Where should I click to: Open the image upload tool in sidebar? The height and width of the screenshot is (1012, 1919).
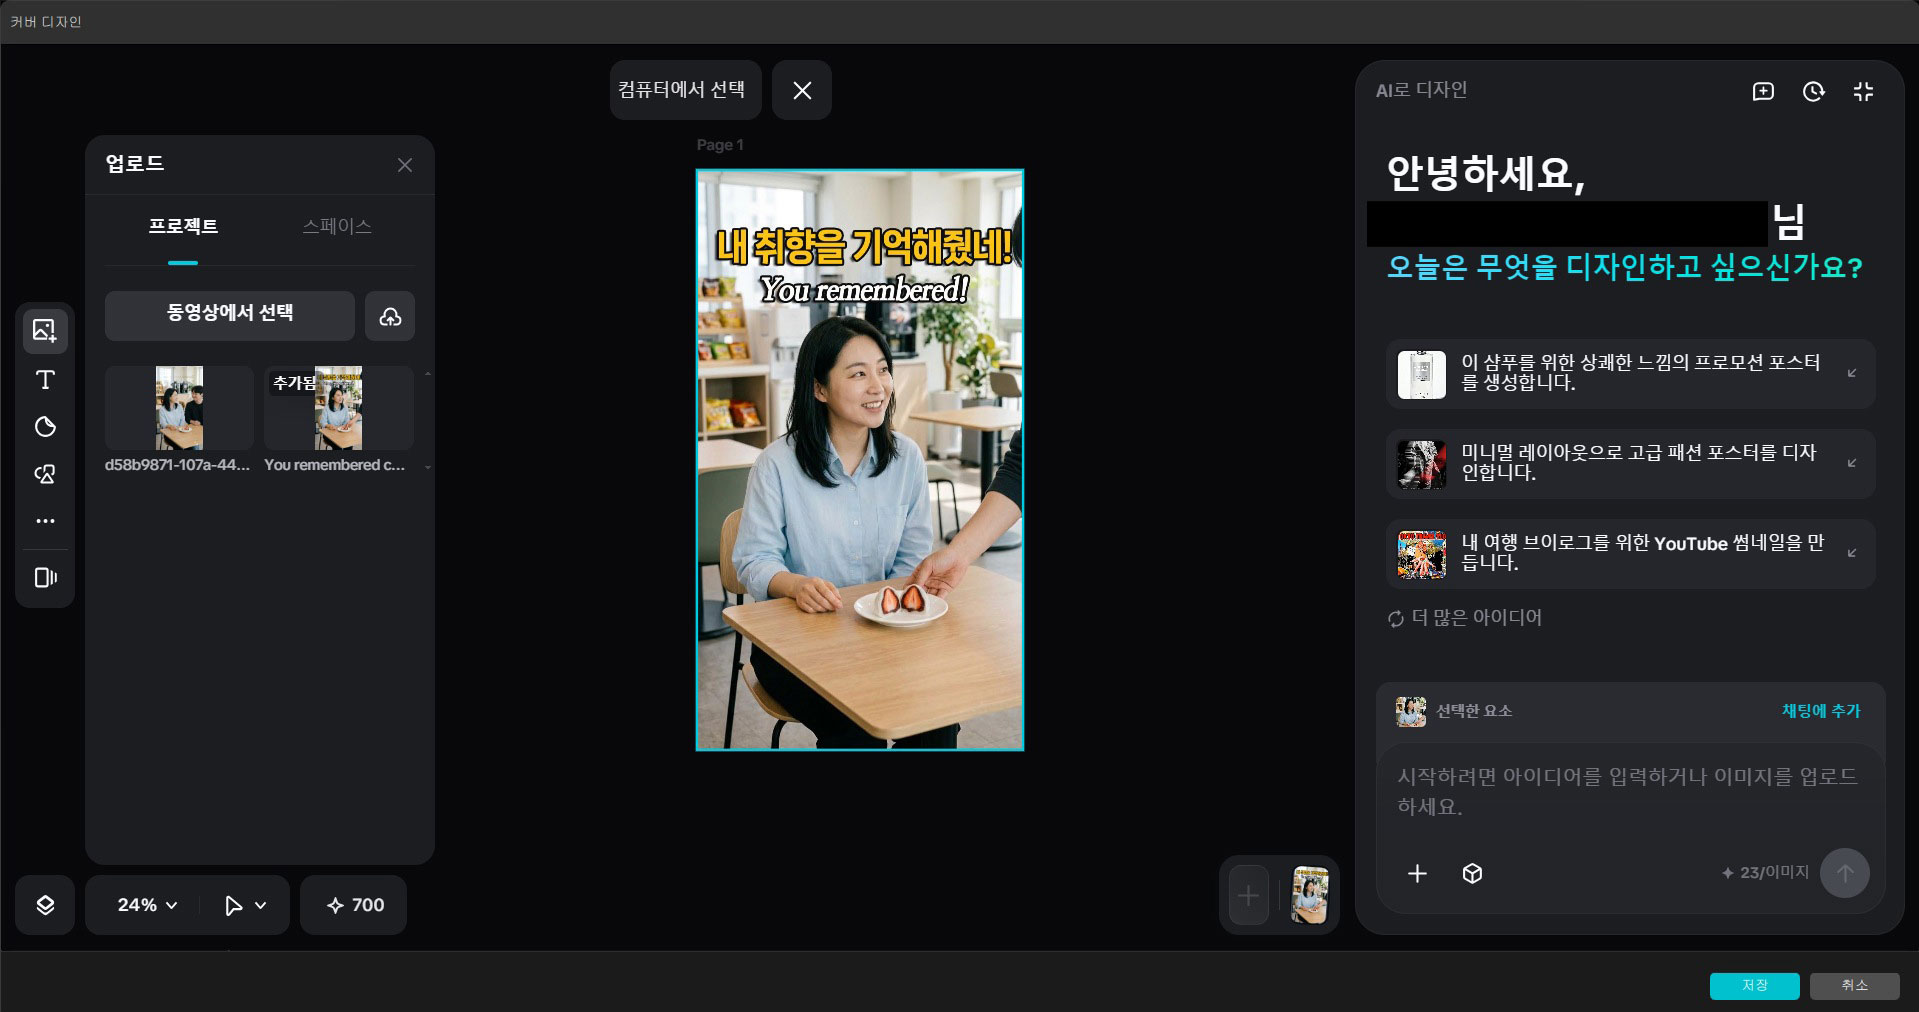pyautogui.click(x=45, y=331)
